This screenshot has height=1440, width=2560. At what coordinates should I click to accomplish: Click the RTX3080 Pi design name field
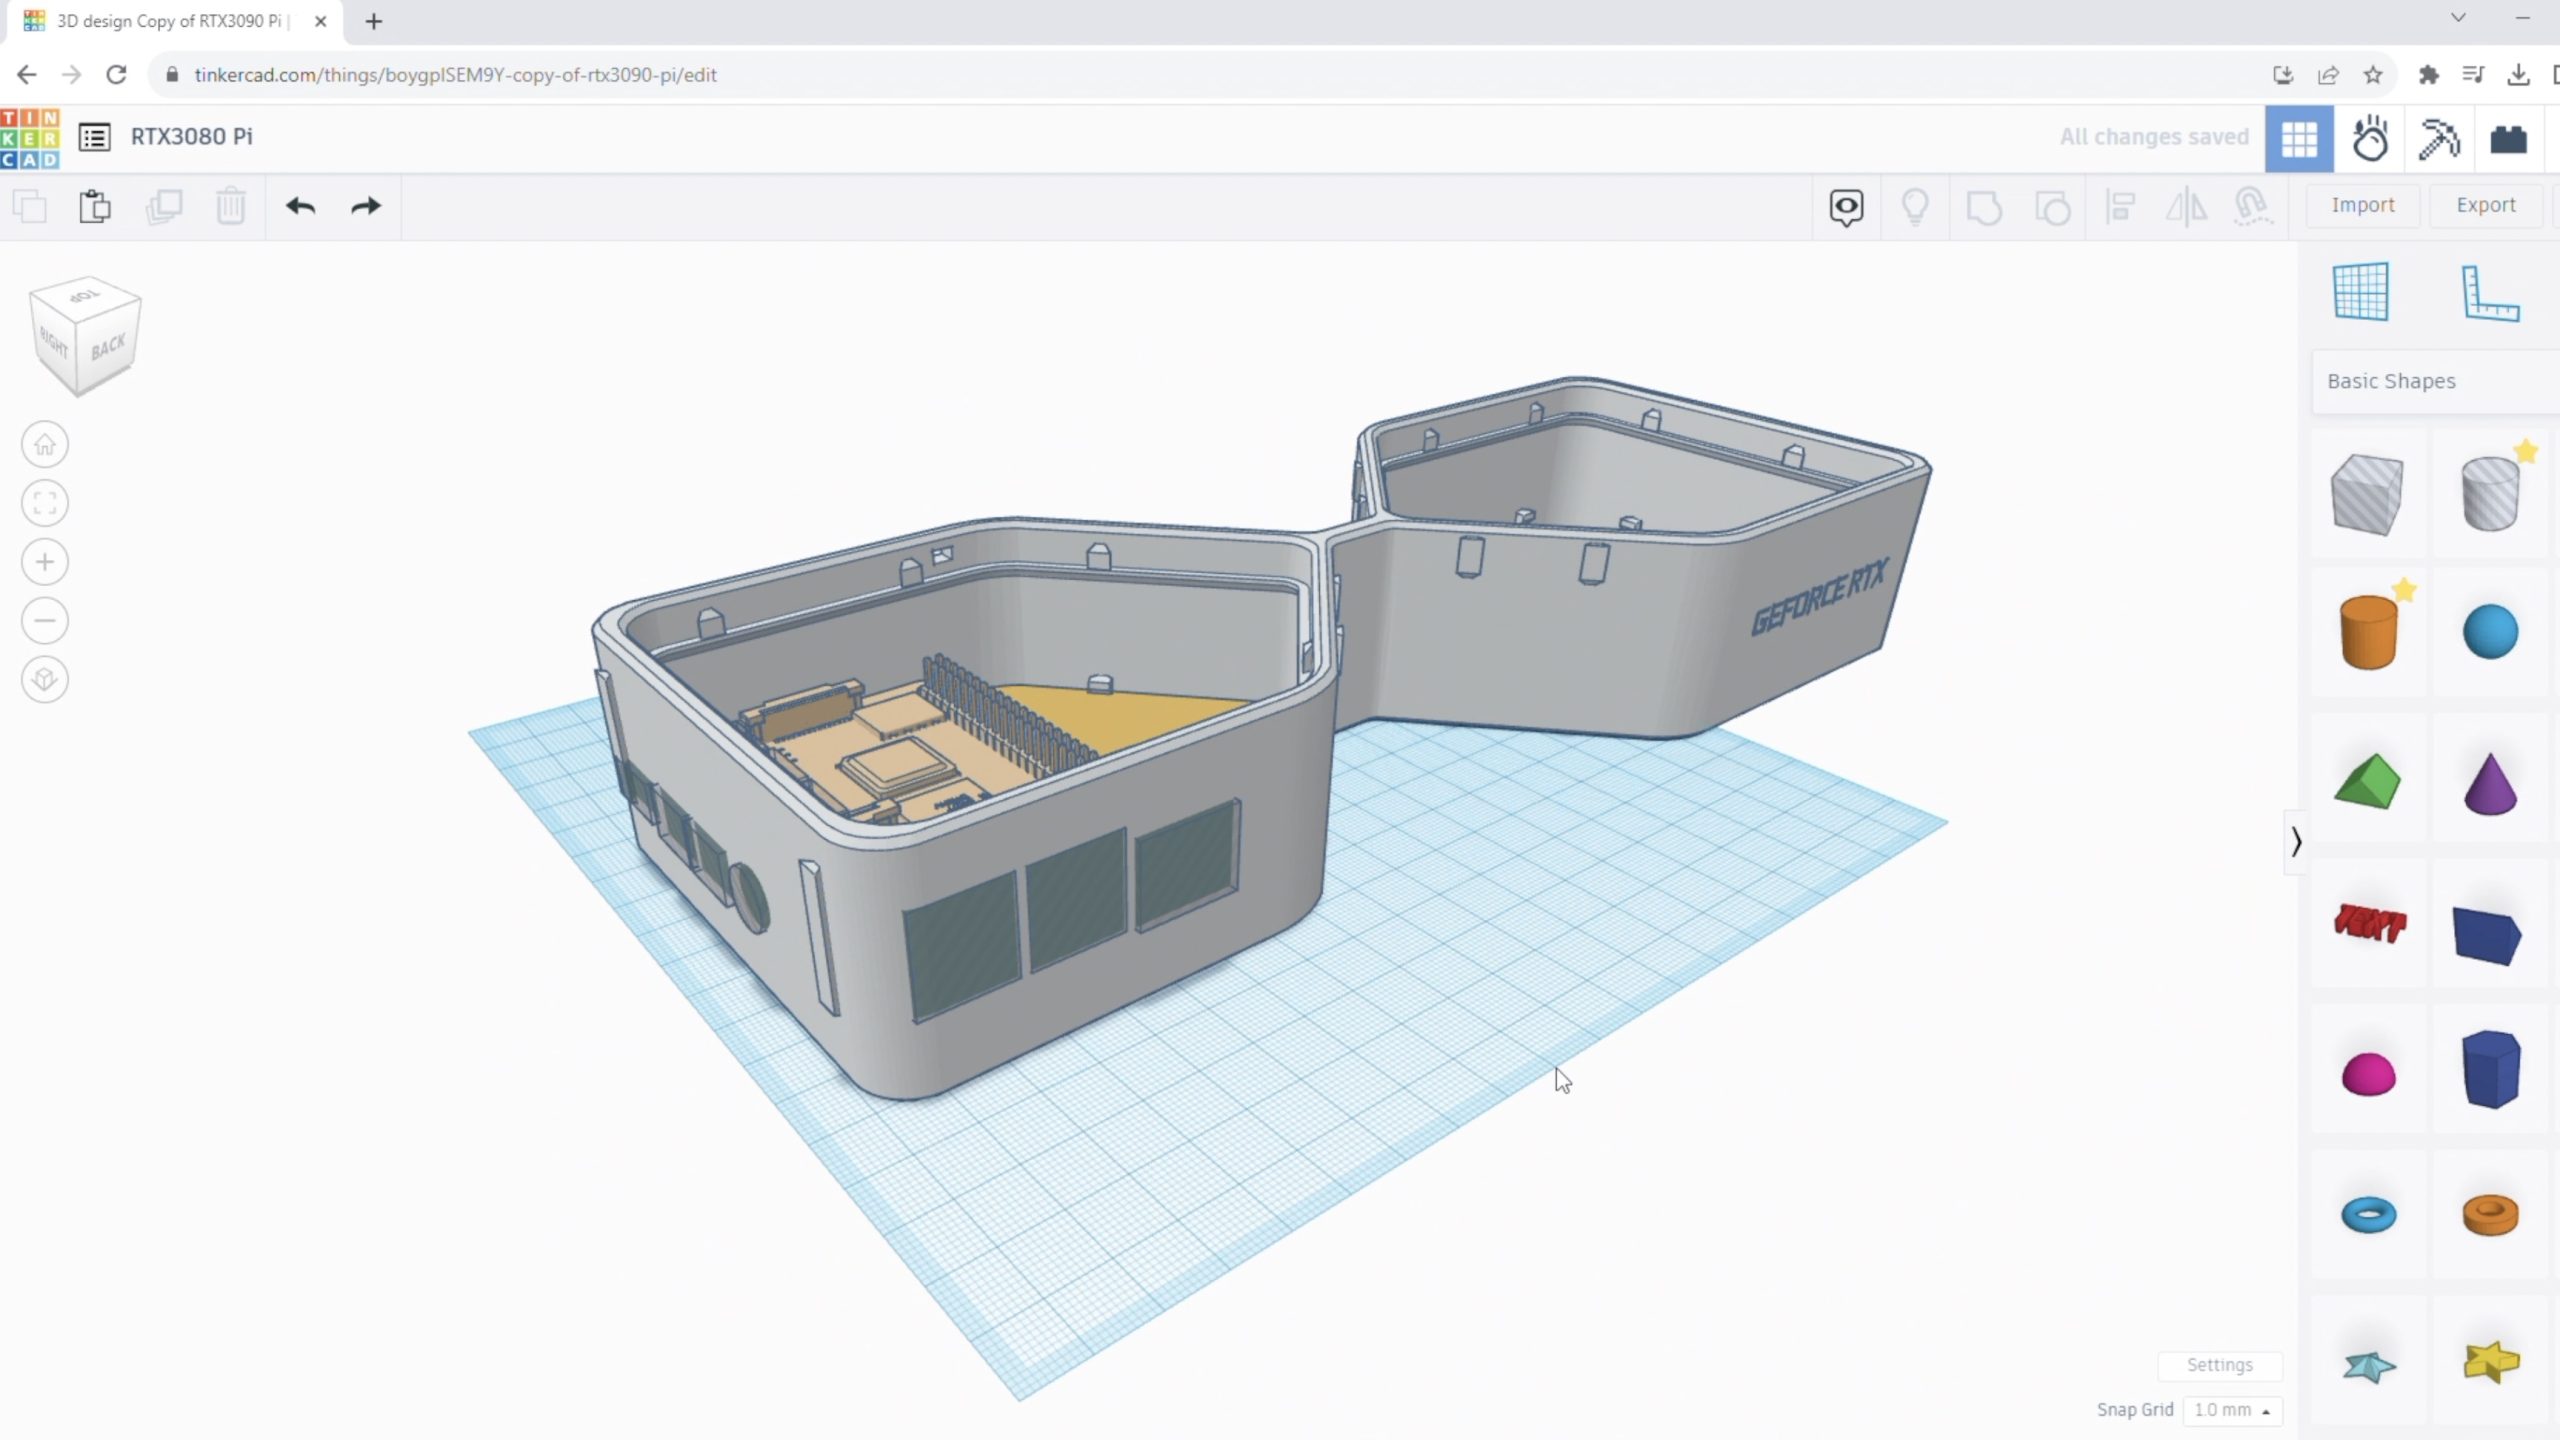click(x=192, y=136)
